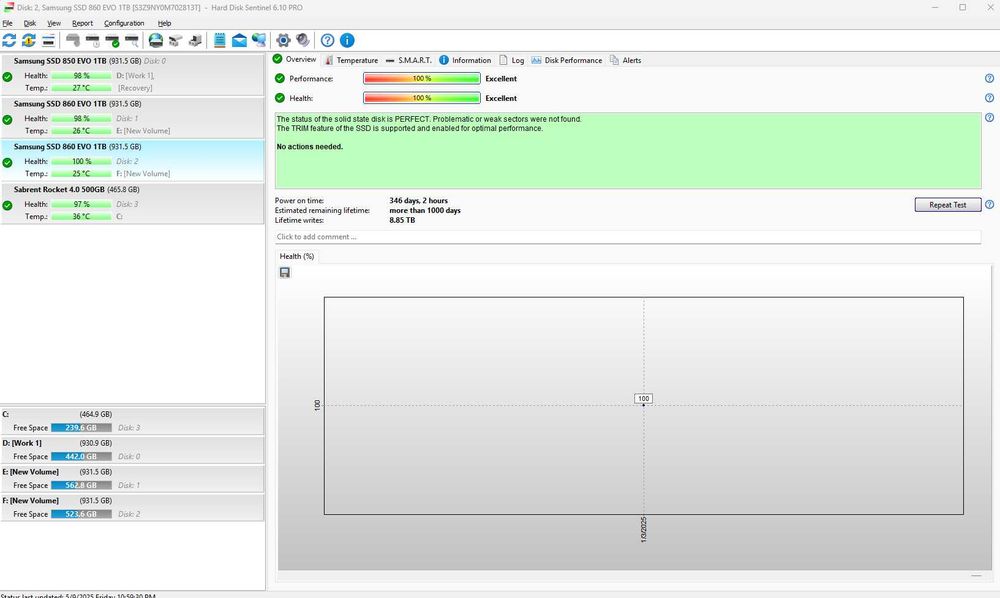The image size is (1000, 598).
Task: Open the Report menu
Action: pos(82,23)
